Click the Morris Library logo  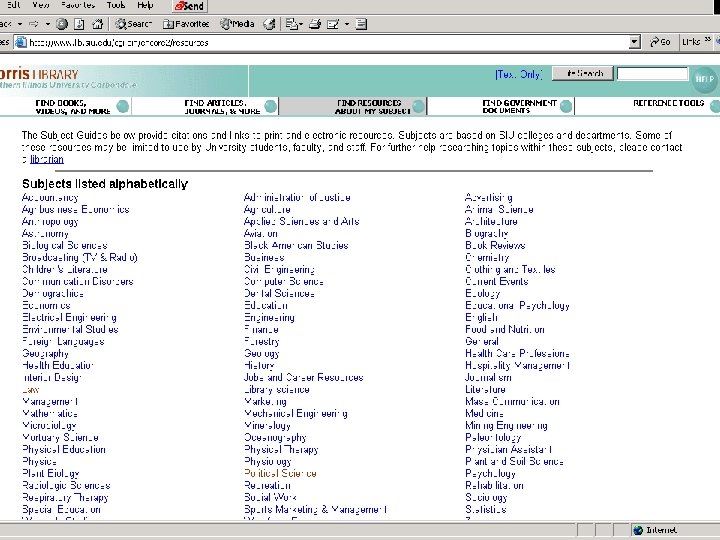(69, 79)
